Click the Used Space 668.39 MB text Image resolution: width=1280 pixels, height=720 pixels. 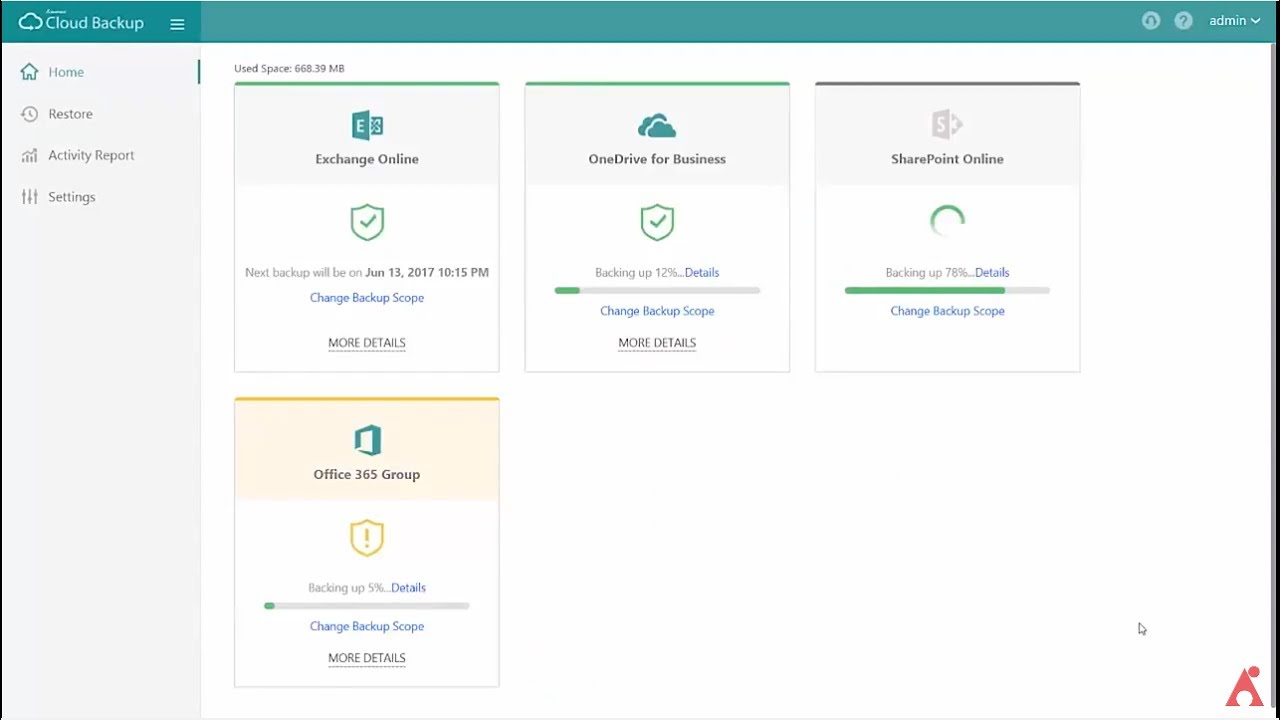tap(289, 69)
